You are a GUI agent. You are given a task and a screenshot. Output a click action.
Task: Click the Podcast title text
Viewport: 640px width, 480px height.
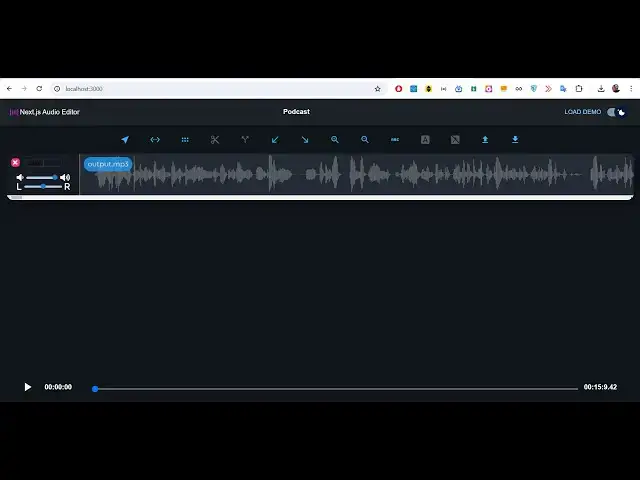pos(296,111)
